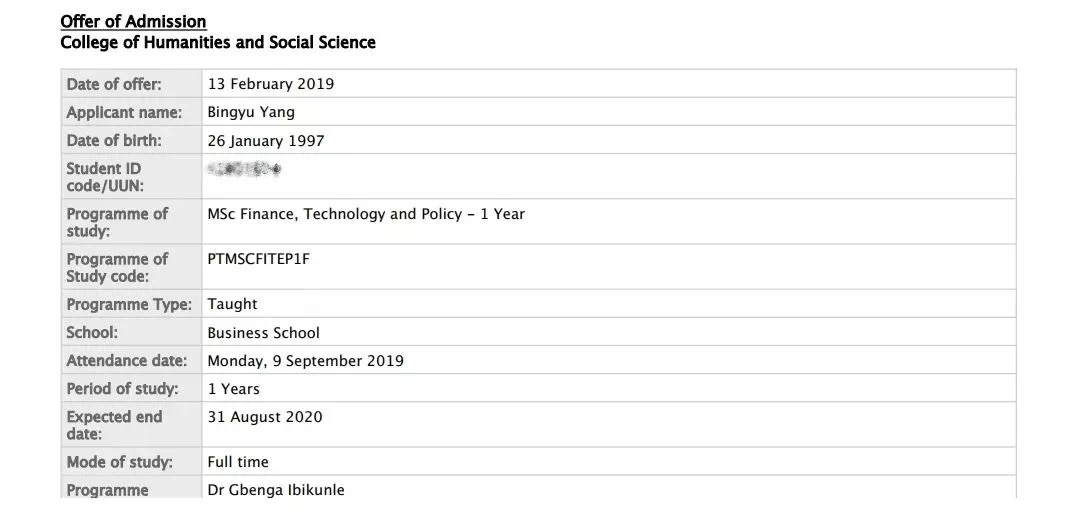This screenshot has width=1080, height=523.
Task: Click the 'Applicant name:' row label
Action: pyautogui.click(x=124, y=112)
